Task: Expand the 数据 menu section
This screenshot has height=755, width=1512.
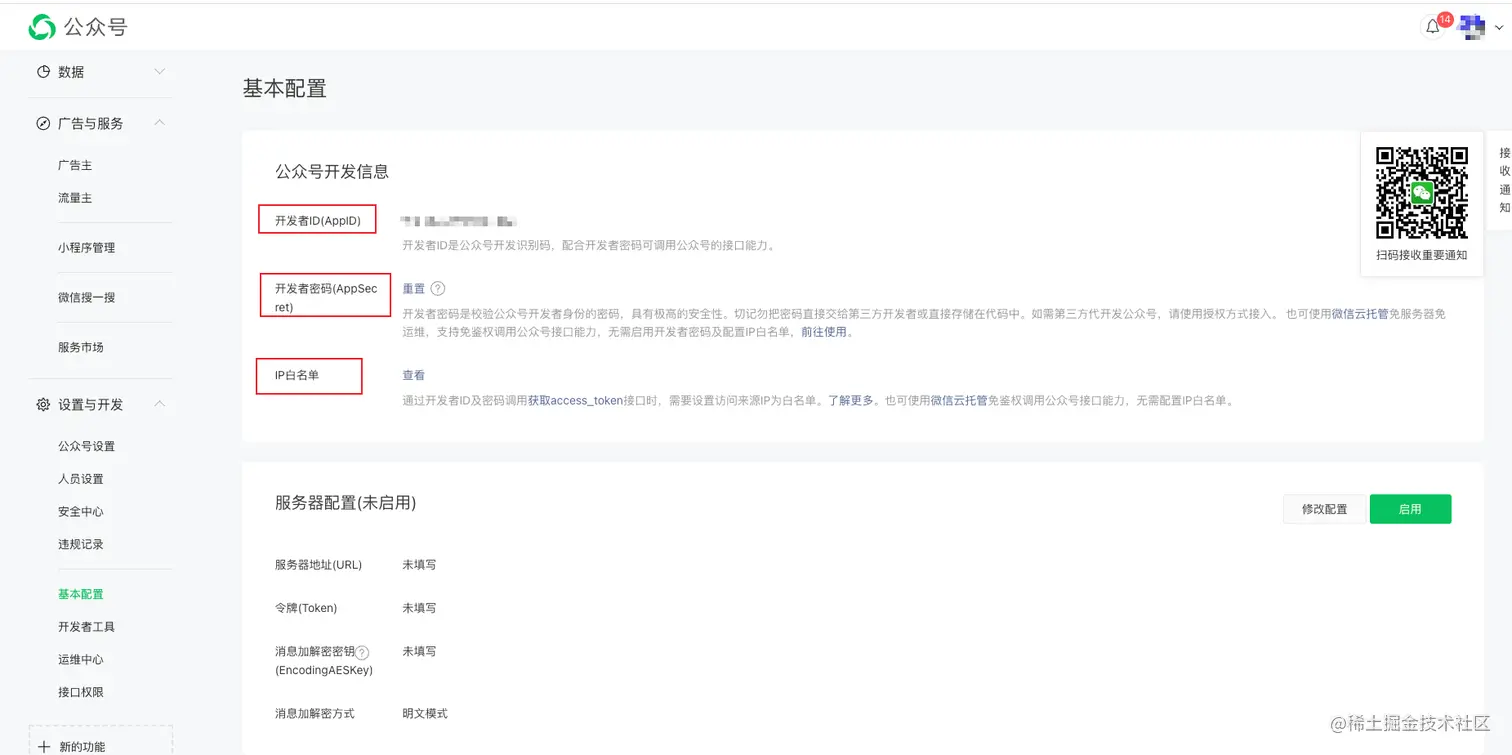Action: 159,72
